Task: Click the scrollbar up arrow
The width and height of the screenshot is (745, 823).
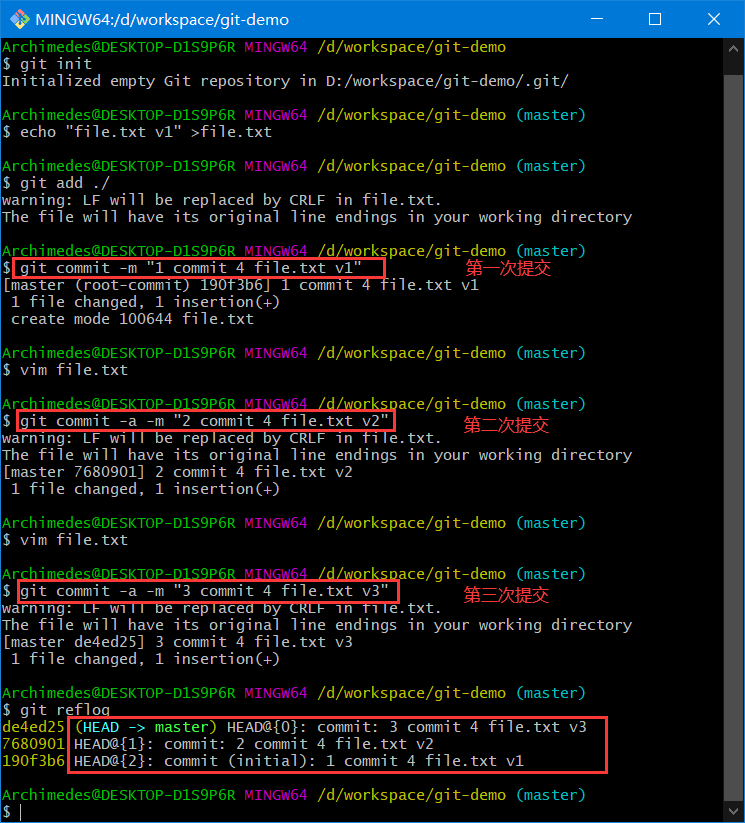Action: 733,49
